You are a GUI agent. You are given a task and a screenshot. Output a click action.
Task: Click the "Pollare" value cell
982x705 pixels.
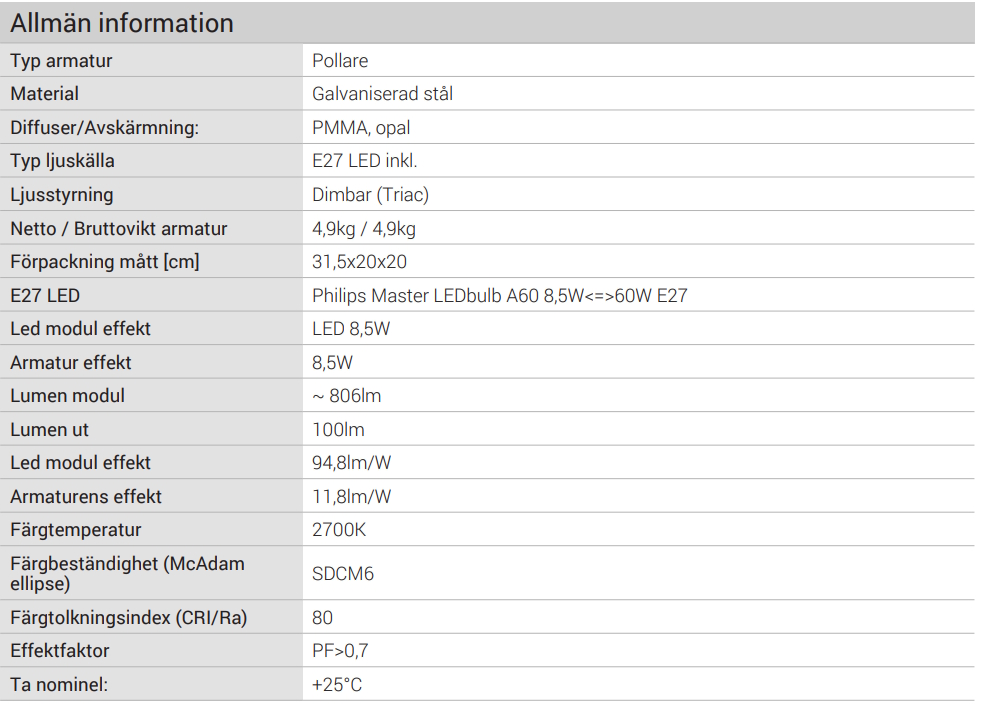click(340, 61)
